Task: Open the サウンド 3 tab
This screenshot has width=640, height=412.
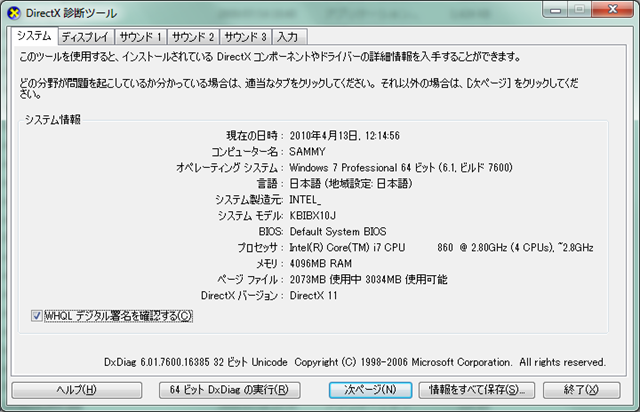Action: pos(246,37)
